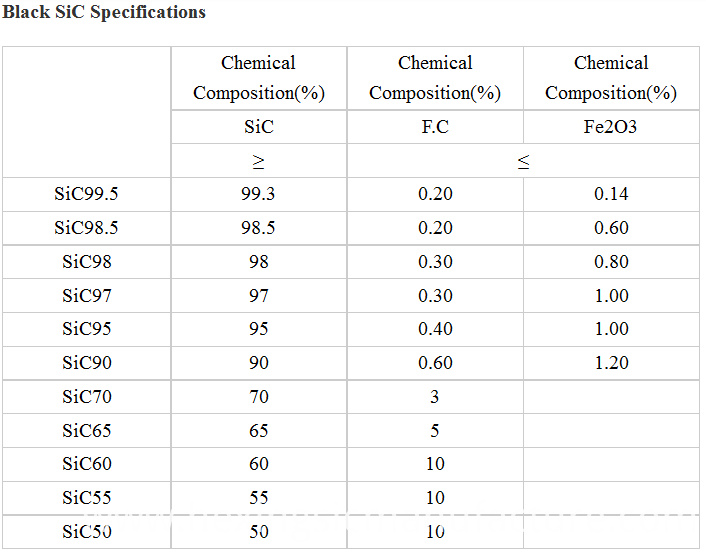This screenshot has width=706, height=553.
Task: Click the 1.20 Fe2O3 value
Action: point(611,363)
